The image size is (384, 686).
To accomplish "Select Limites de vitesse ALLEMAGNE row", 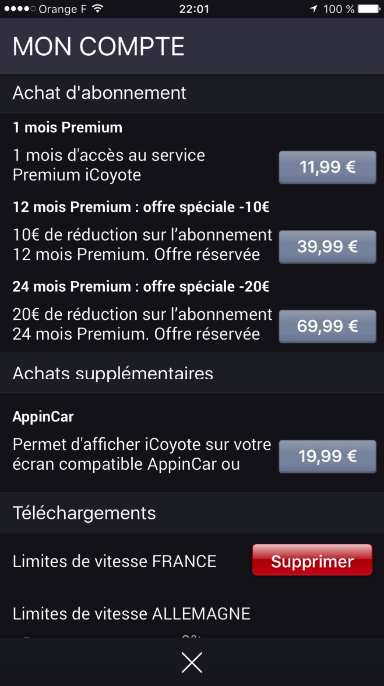I will [192, 613].
